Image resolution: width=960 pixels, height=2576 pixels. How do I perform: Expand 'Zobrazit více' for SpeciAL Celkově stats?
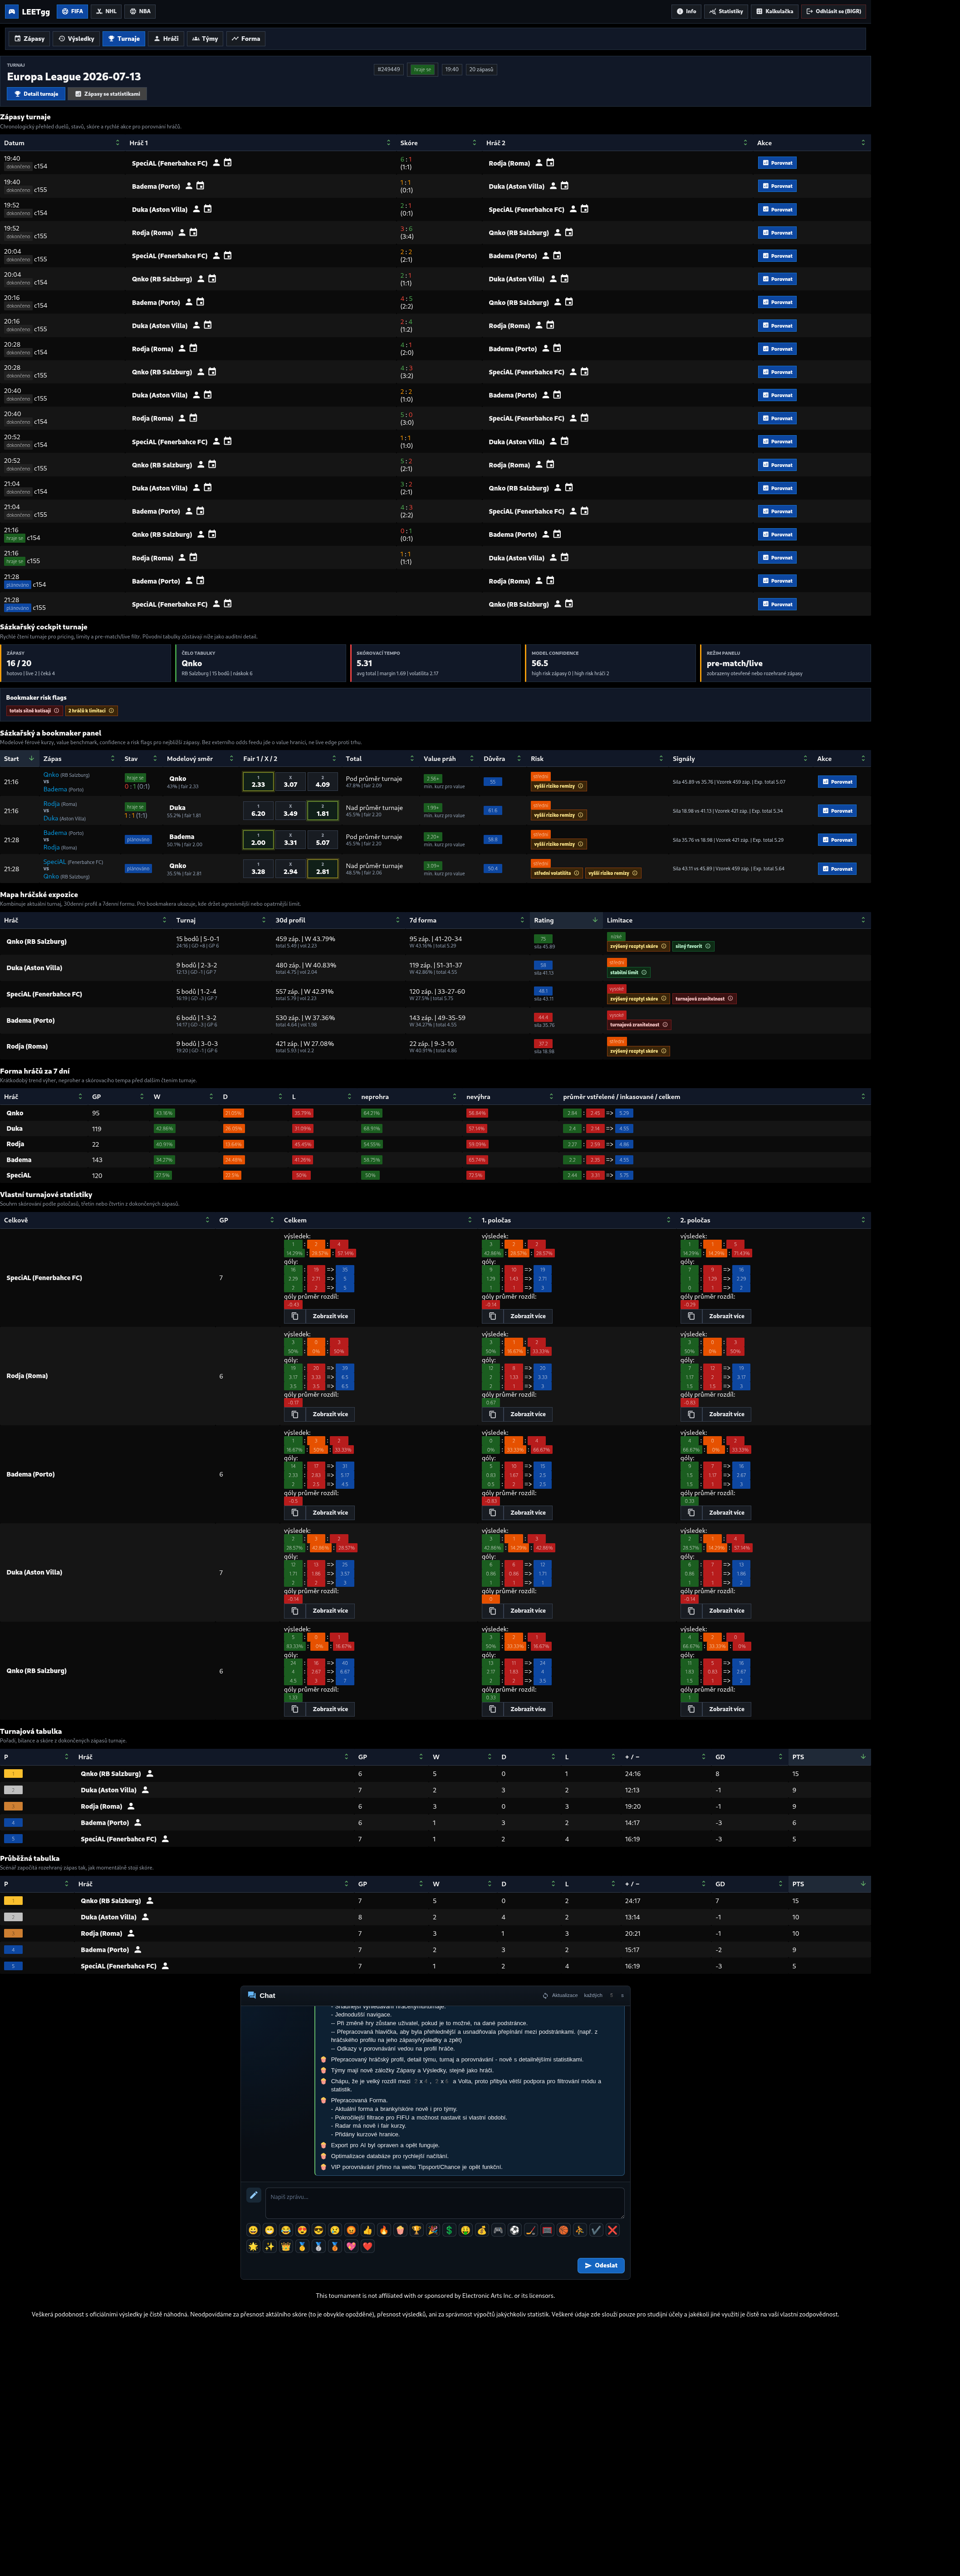pos(330,1316)
